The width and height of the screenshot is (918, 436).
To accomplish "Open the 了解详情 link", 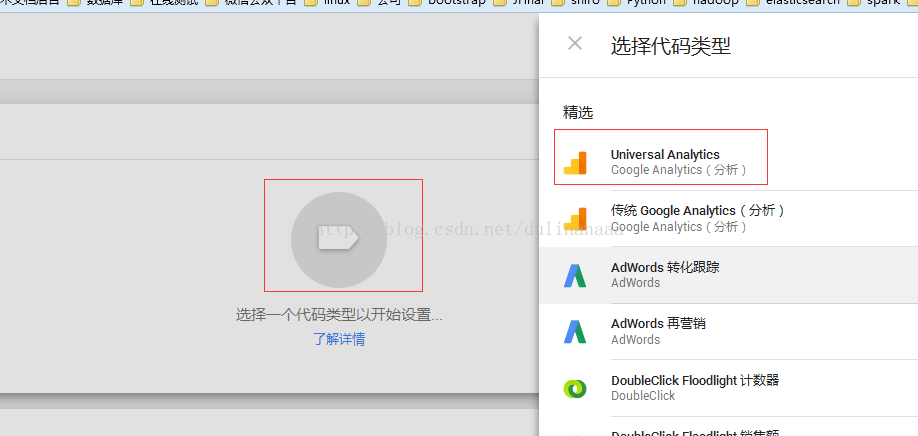I will tap(340, 339).
